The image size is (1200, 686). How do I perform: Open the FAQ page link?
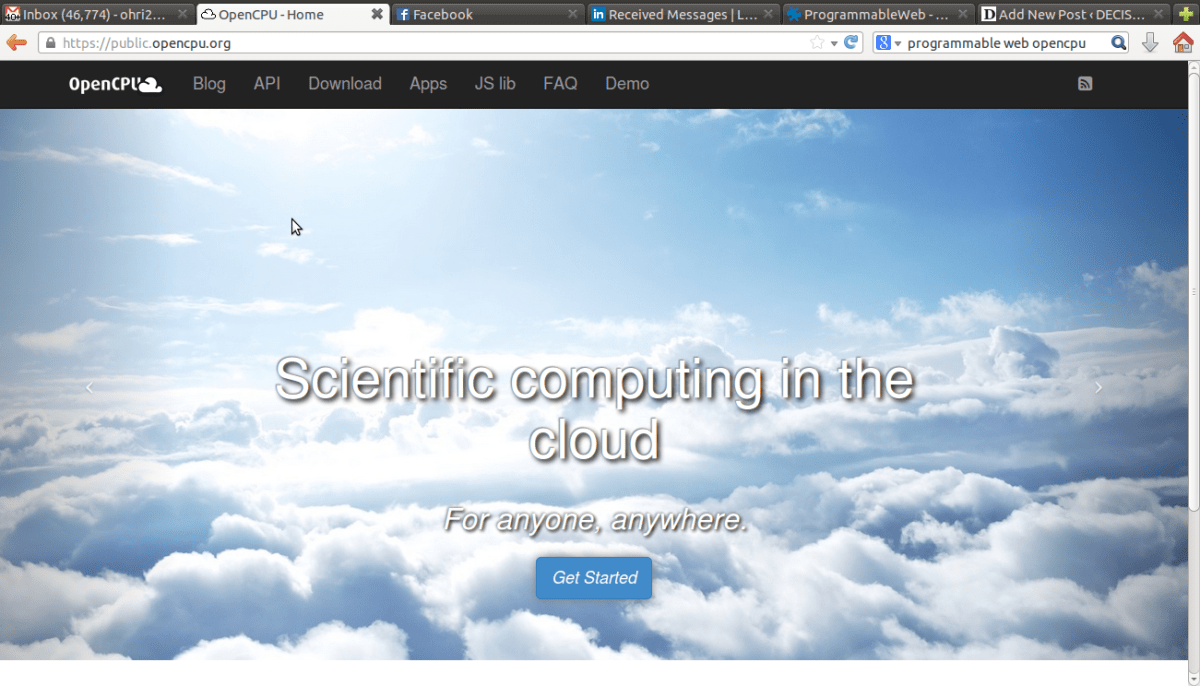[560, 84]
